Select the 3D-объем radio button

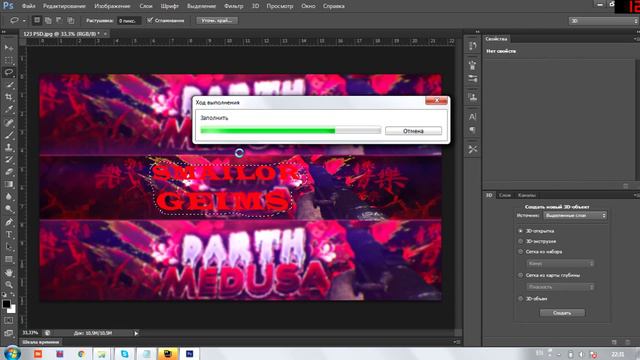pos(520,299)
